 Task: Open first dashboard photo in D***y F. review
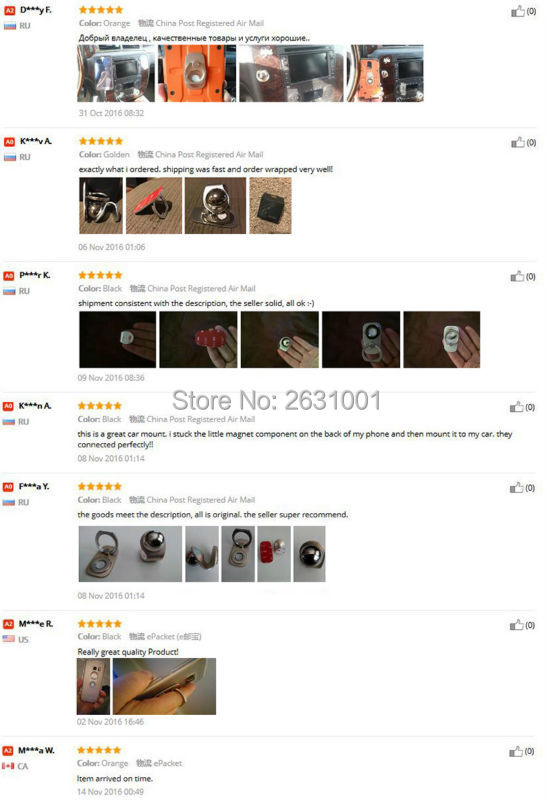point(116,73)
